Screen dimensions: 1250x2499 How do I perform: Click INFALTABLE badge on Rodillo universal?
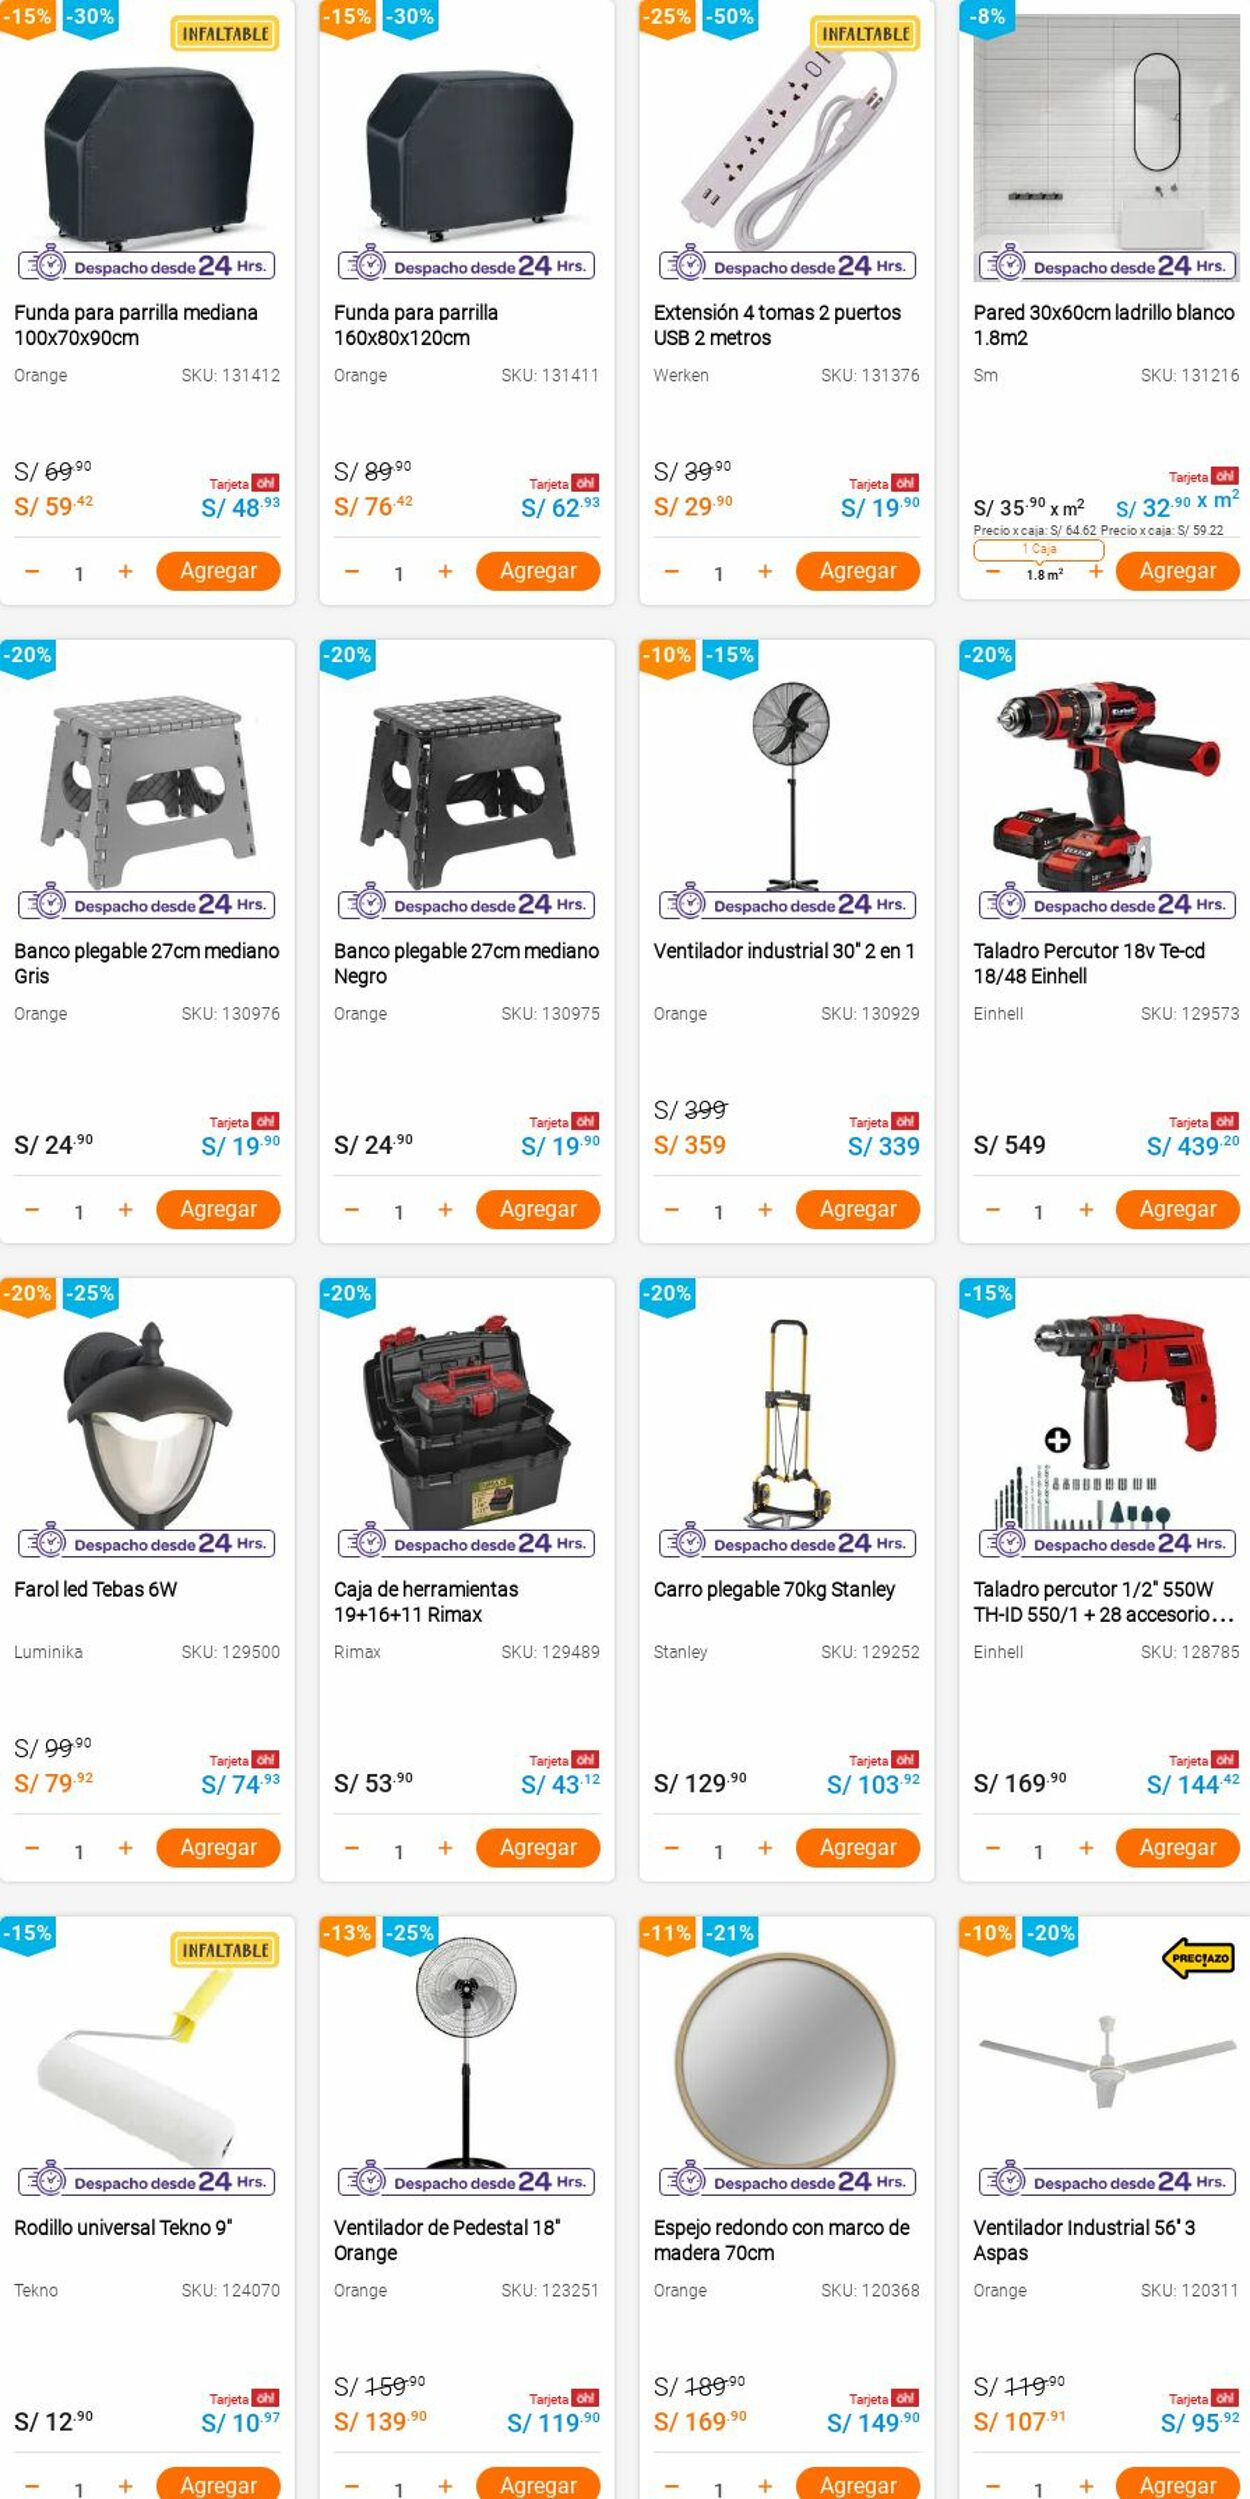[x=225, y=1950]
